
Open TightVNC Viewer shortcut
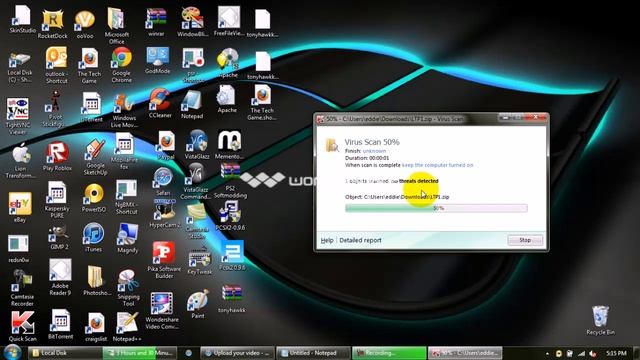coord(18,116)
